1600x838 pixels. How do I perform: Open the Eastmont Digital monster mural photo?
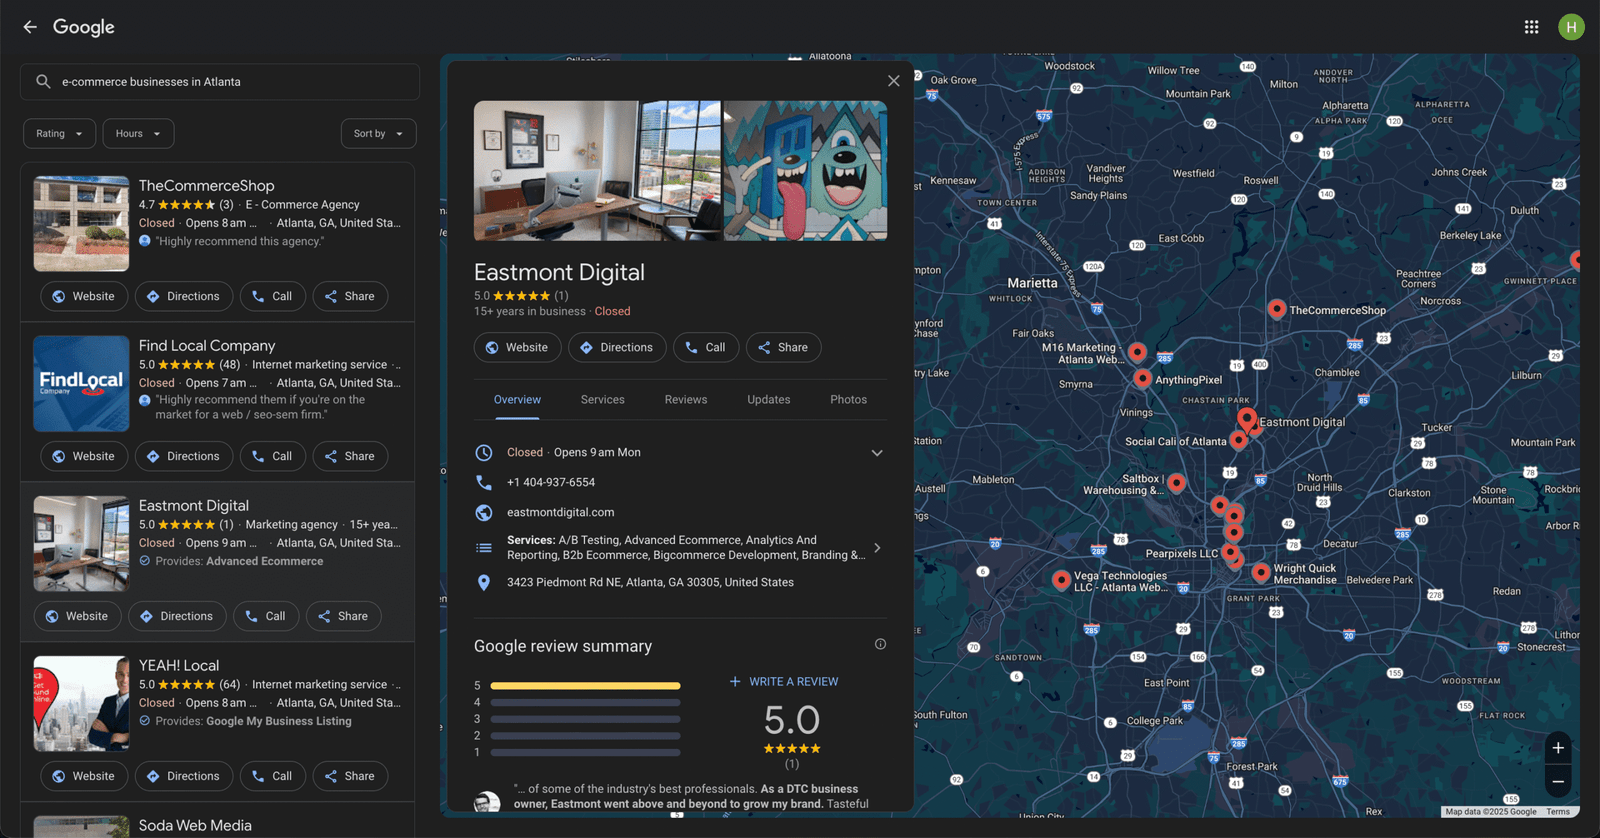805,171
